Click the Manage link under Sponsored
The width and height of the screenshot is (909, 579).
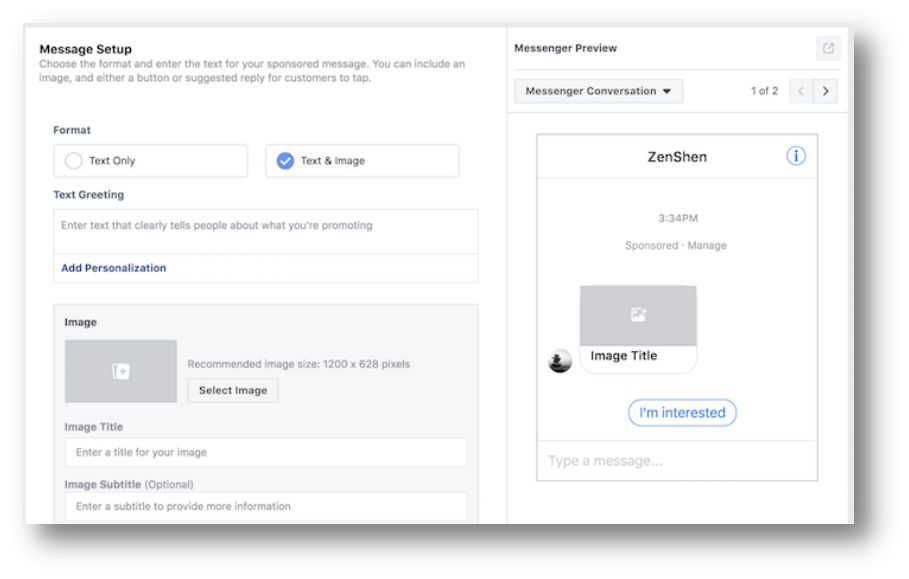point(707,245)
